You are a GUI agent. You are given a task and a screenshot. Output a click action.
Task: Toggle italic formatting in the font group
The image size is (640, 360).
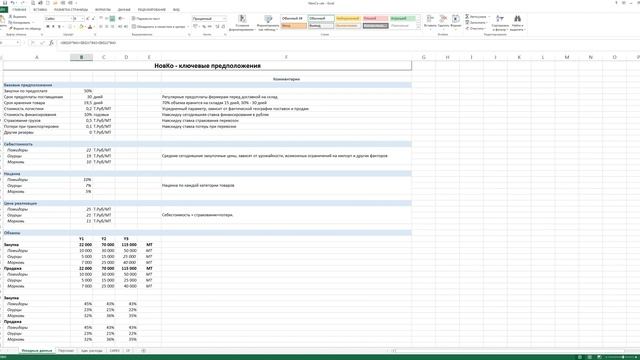(53, 27)
